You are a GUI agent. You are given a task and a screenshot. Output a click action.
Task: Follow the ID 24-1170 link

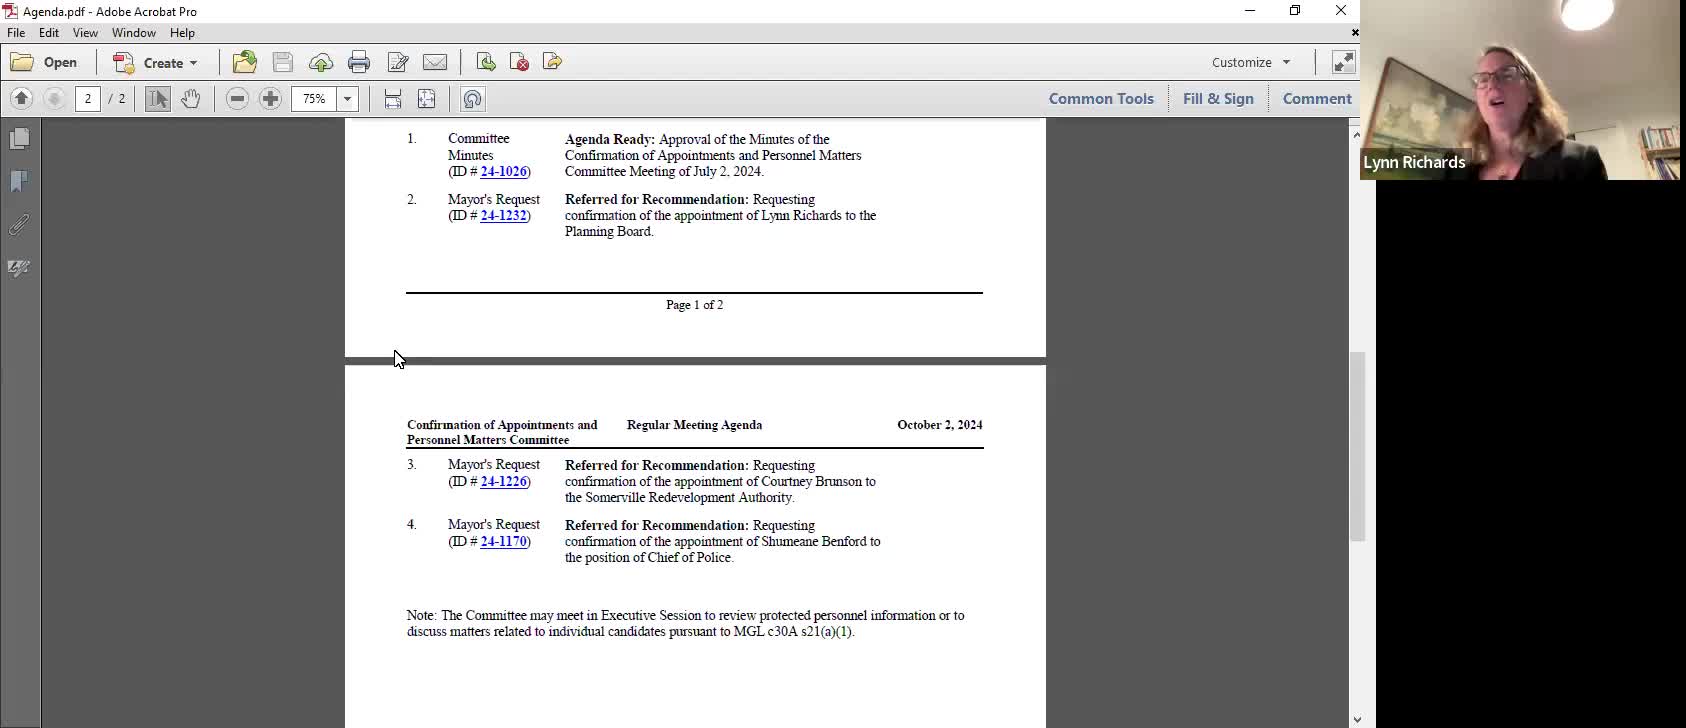(503, 542)
